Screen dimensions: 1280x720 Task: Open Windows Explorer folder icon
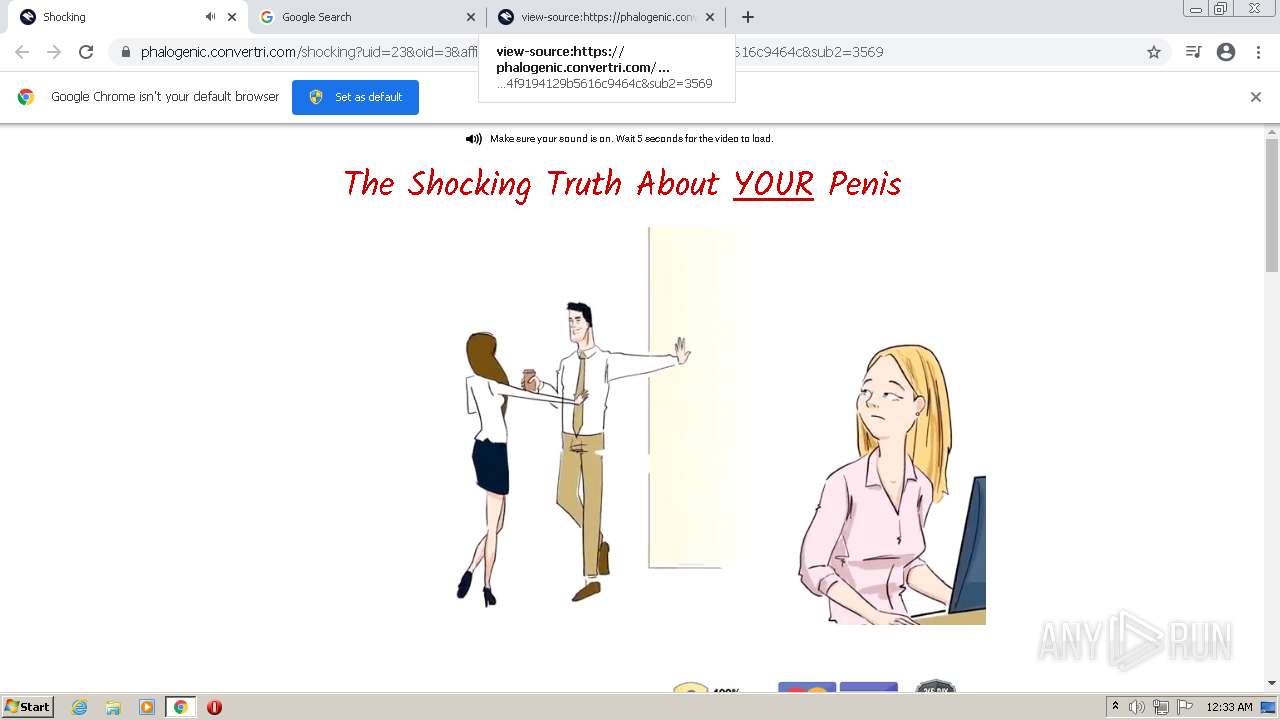tap(113, 707)
